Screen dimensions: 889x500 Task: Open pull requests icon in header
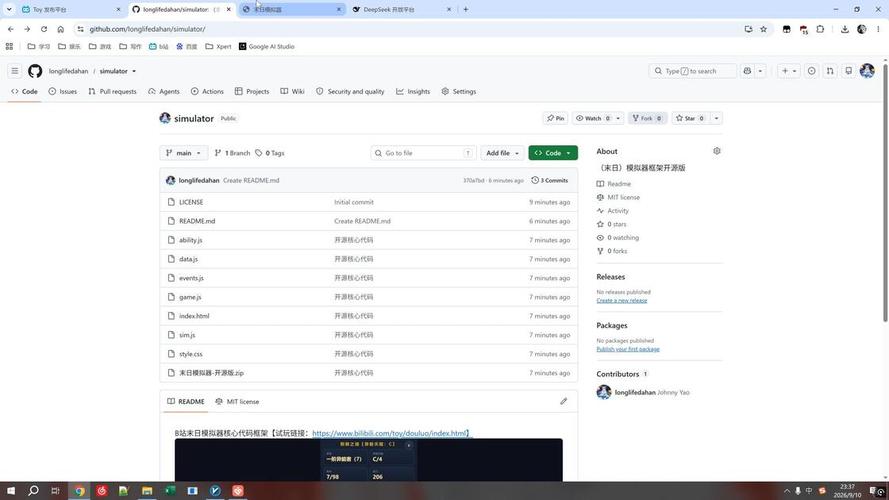tap(830, 71)
